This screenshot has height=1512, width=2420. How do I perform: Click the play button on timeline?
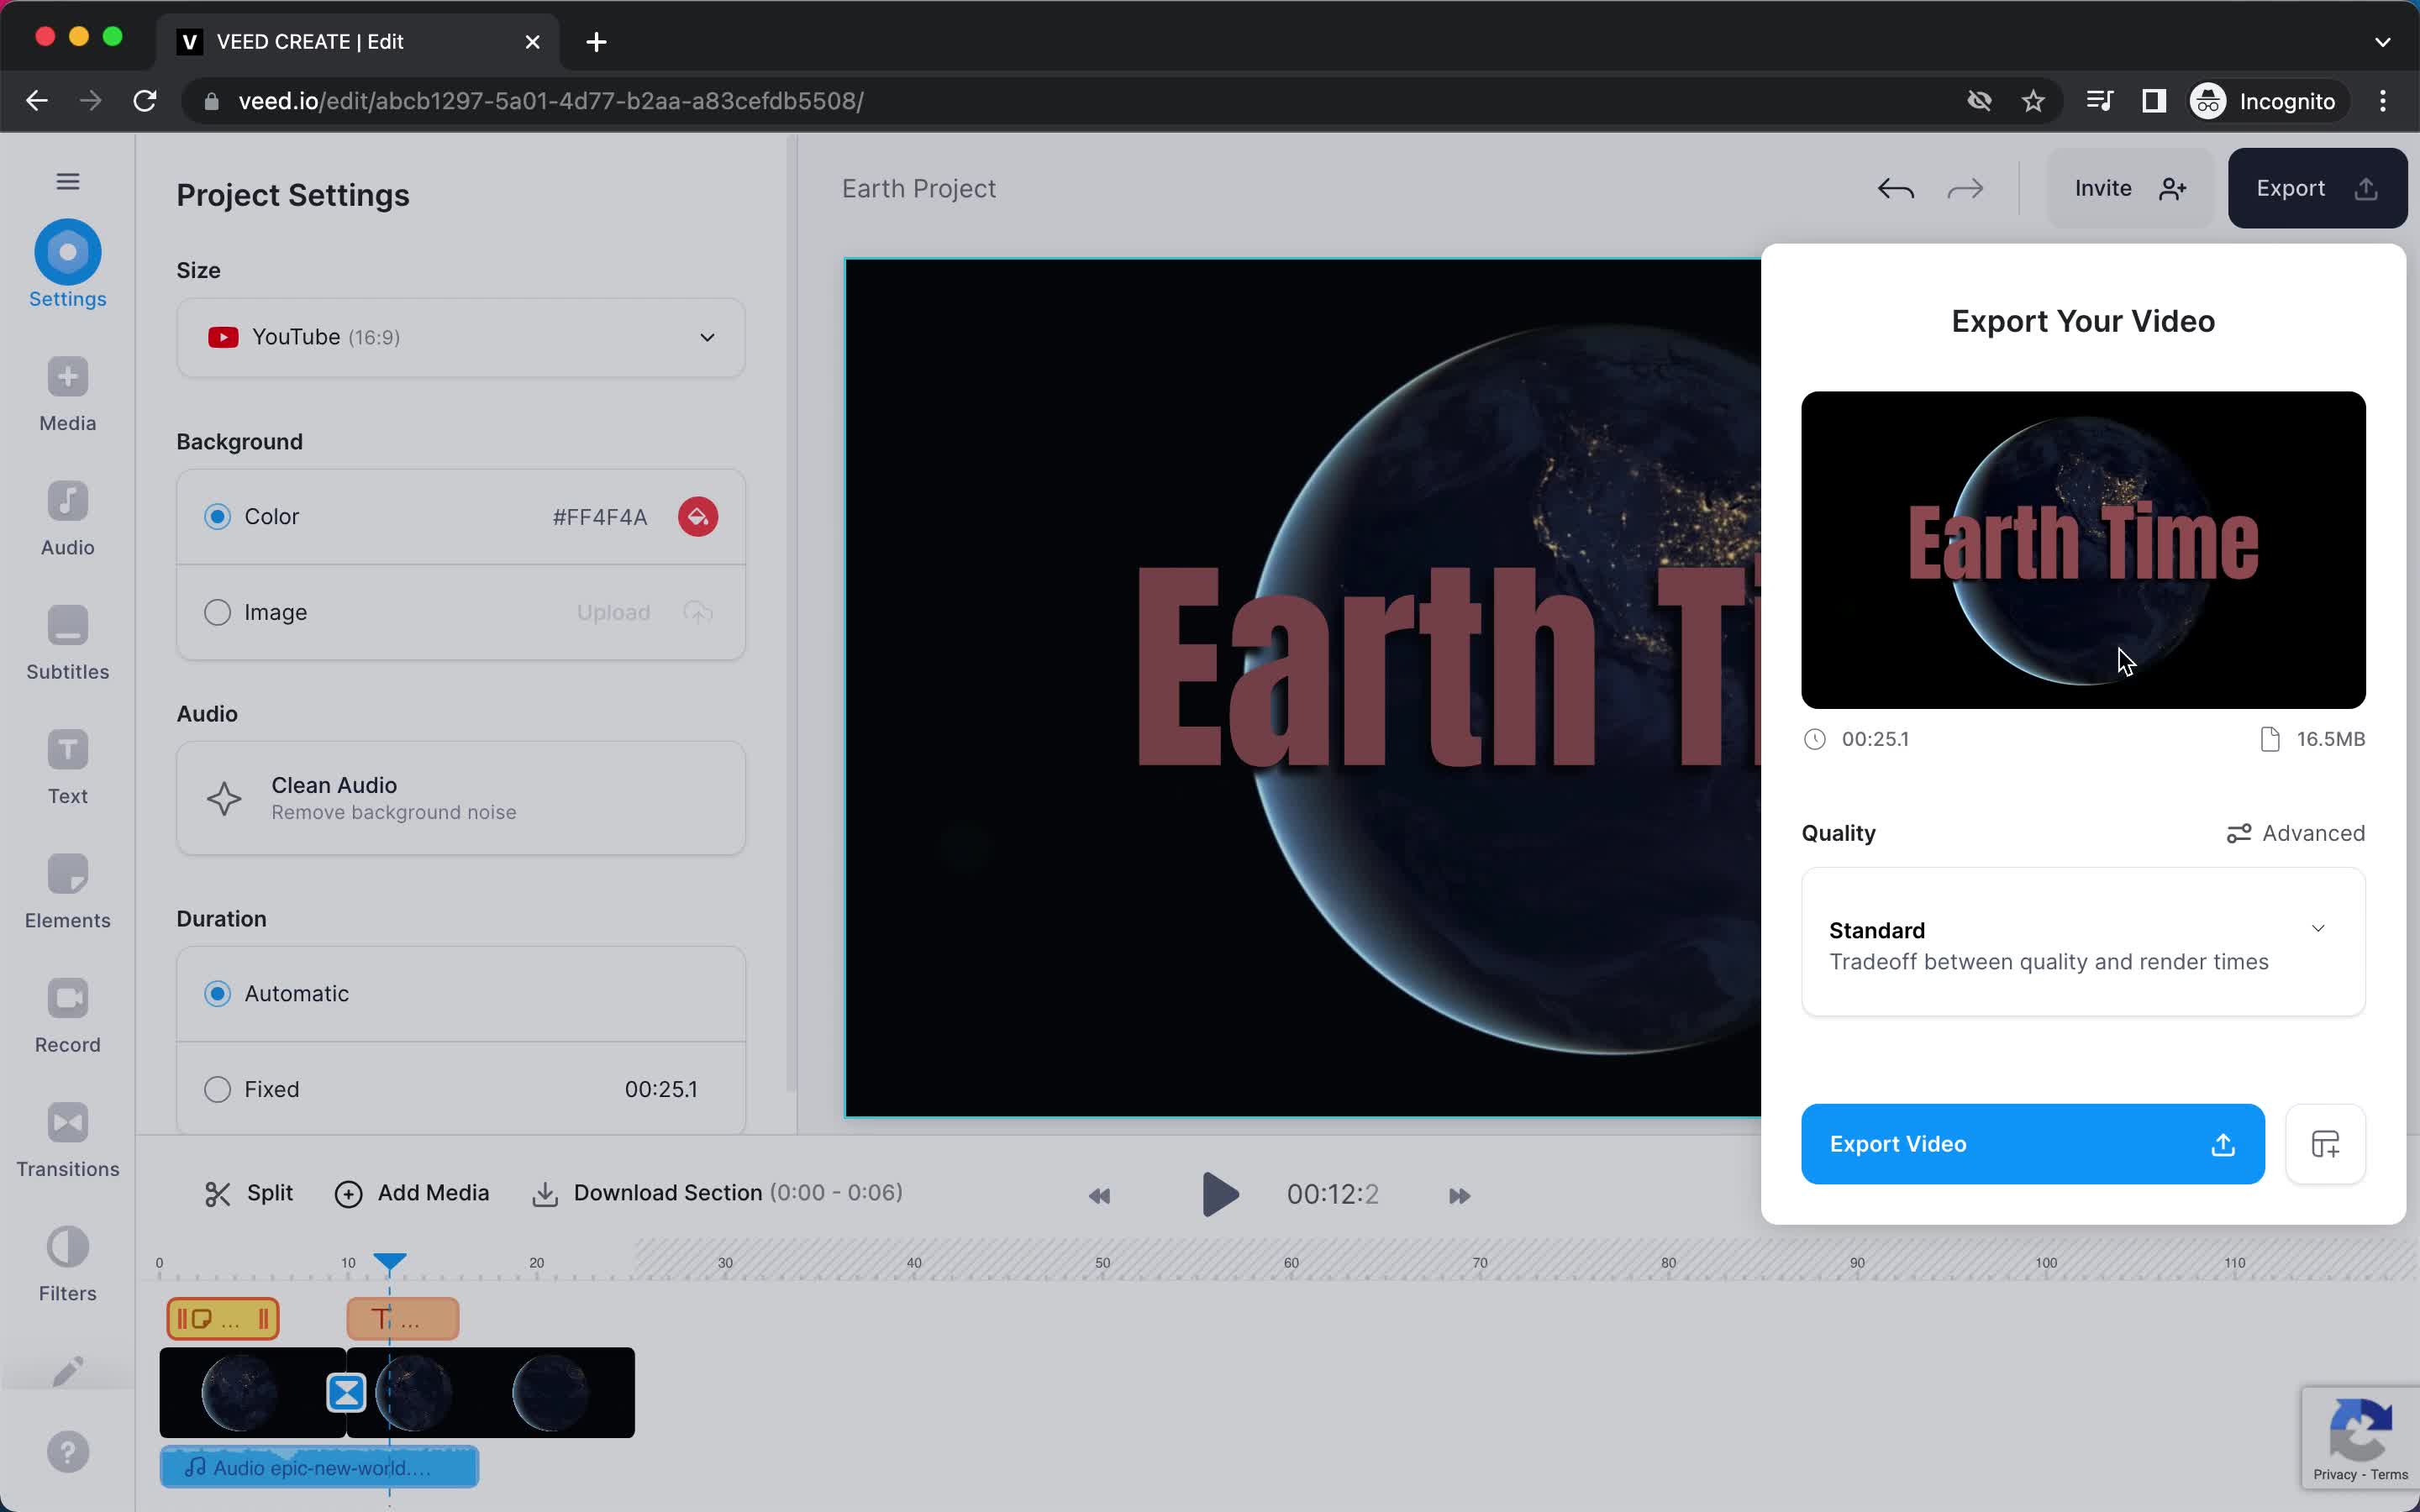pyautogui.click(x=1218, y=1194)
